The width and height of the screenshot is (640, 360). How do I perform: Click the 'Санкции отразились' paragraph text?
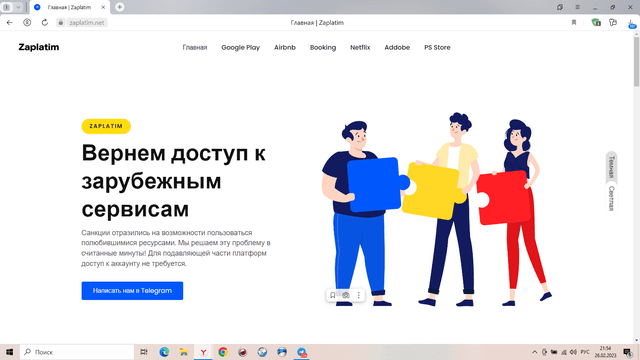[176, 248]
